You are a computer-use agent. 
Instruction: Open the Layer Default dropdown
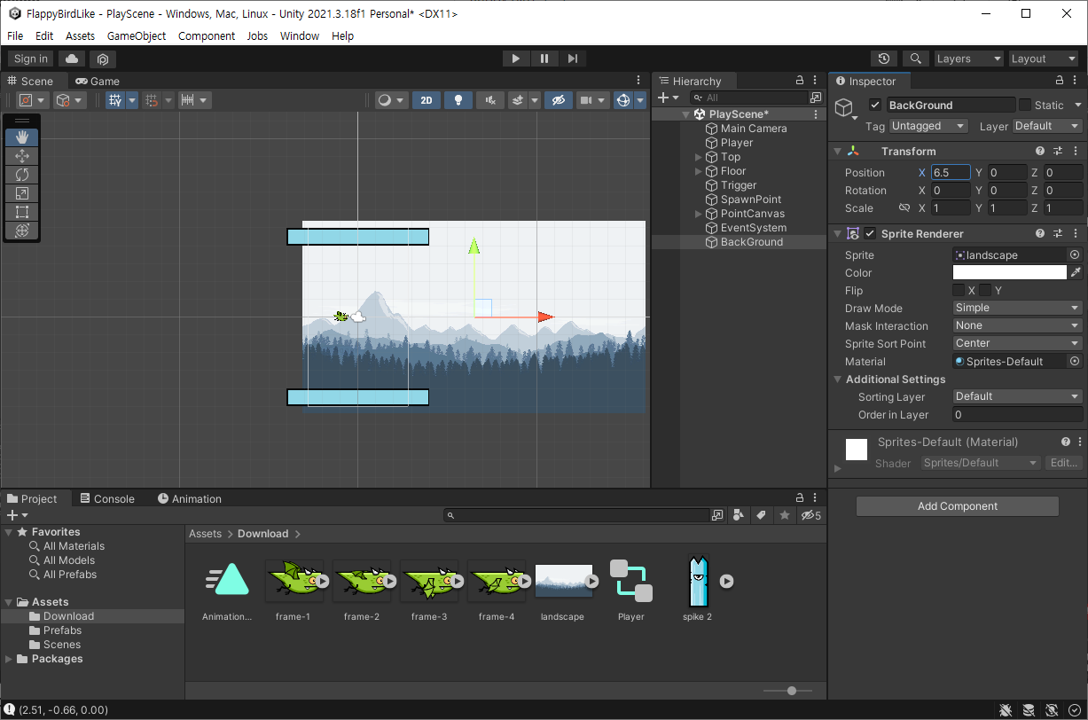tap(1046, 126)
